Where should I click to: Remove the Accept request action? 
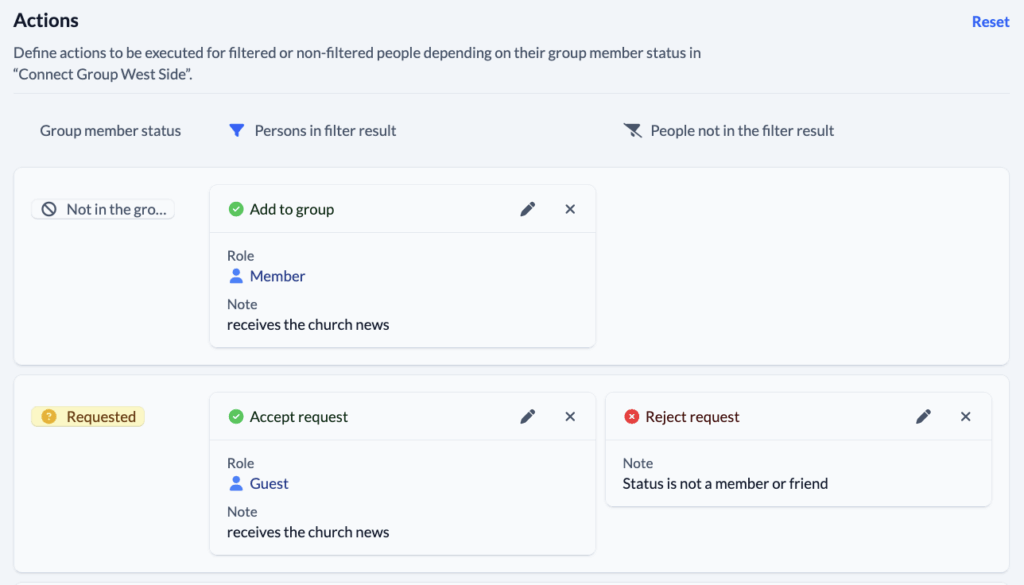(x=570, y=417)
